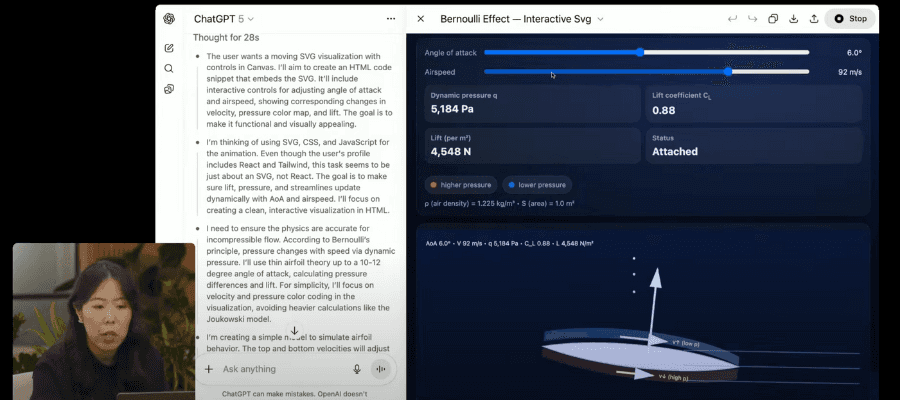The height and width of the screenshot is (400, 900).
Task: Click the redo arrow in canvas header
Action: (752, 19)
